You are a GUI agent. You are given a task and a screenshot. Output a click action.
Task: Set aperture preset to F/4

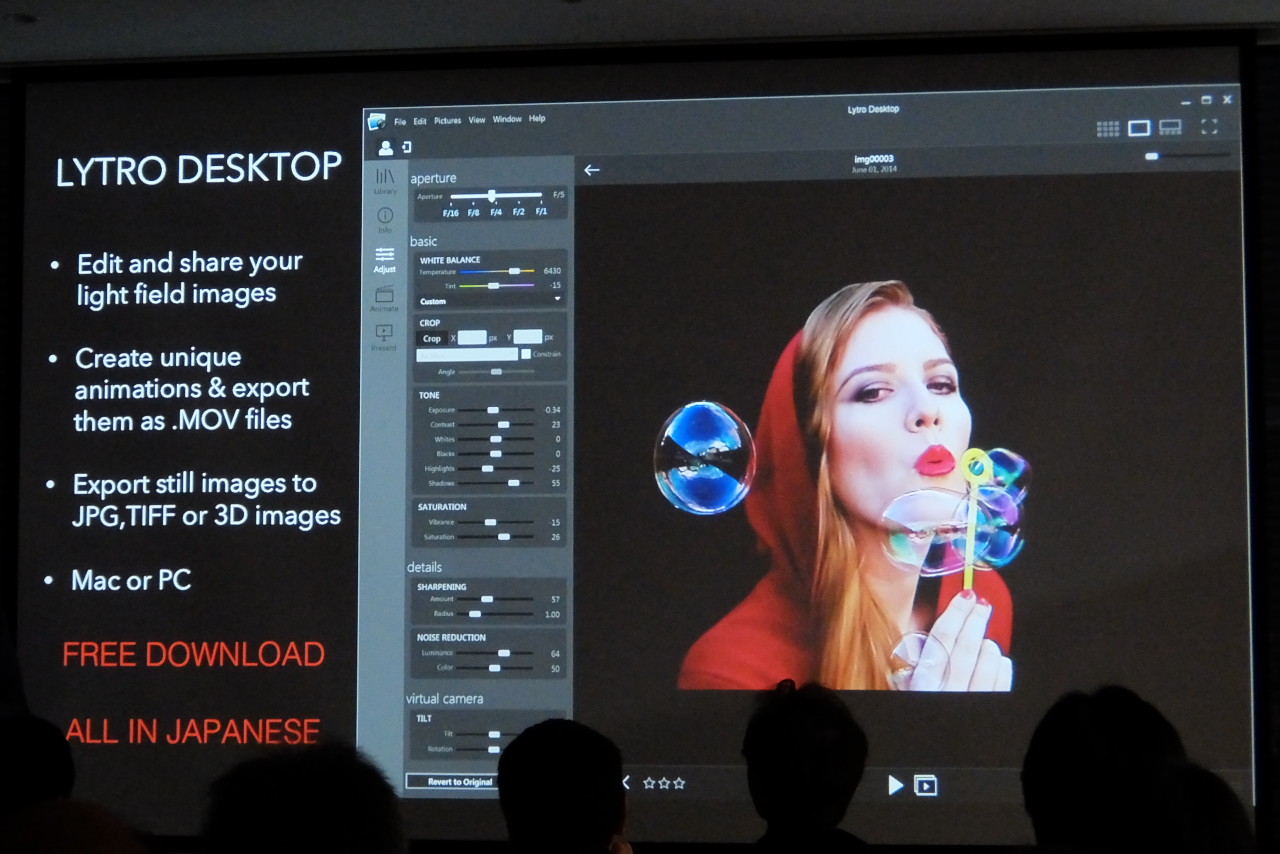click(496, 212)
